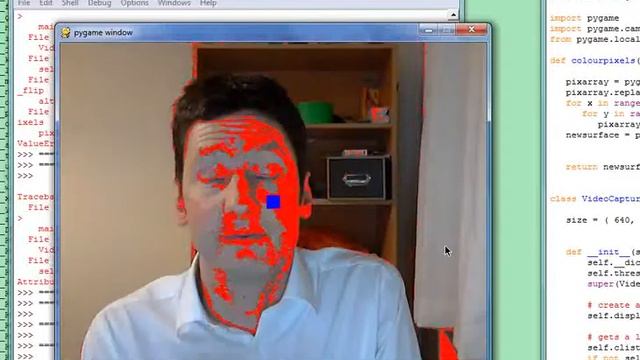Click 'def __init__' line in editor

coord(602,252)
